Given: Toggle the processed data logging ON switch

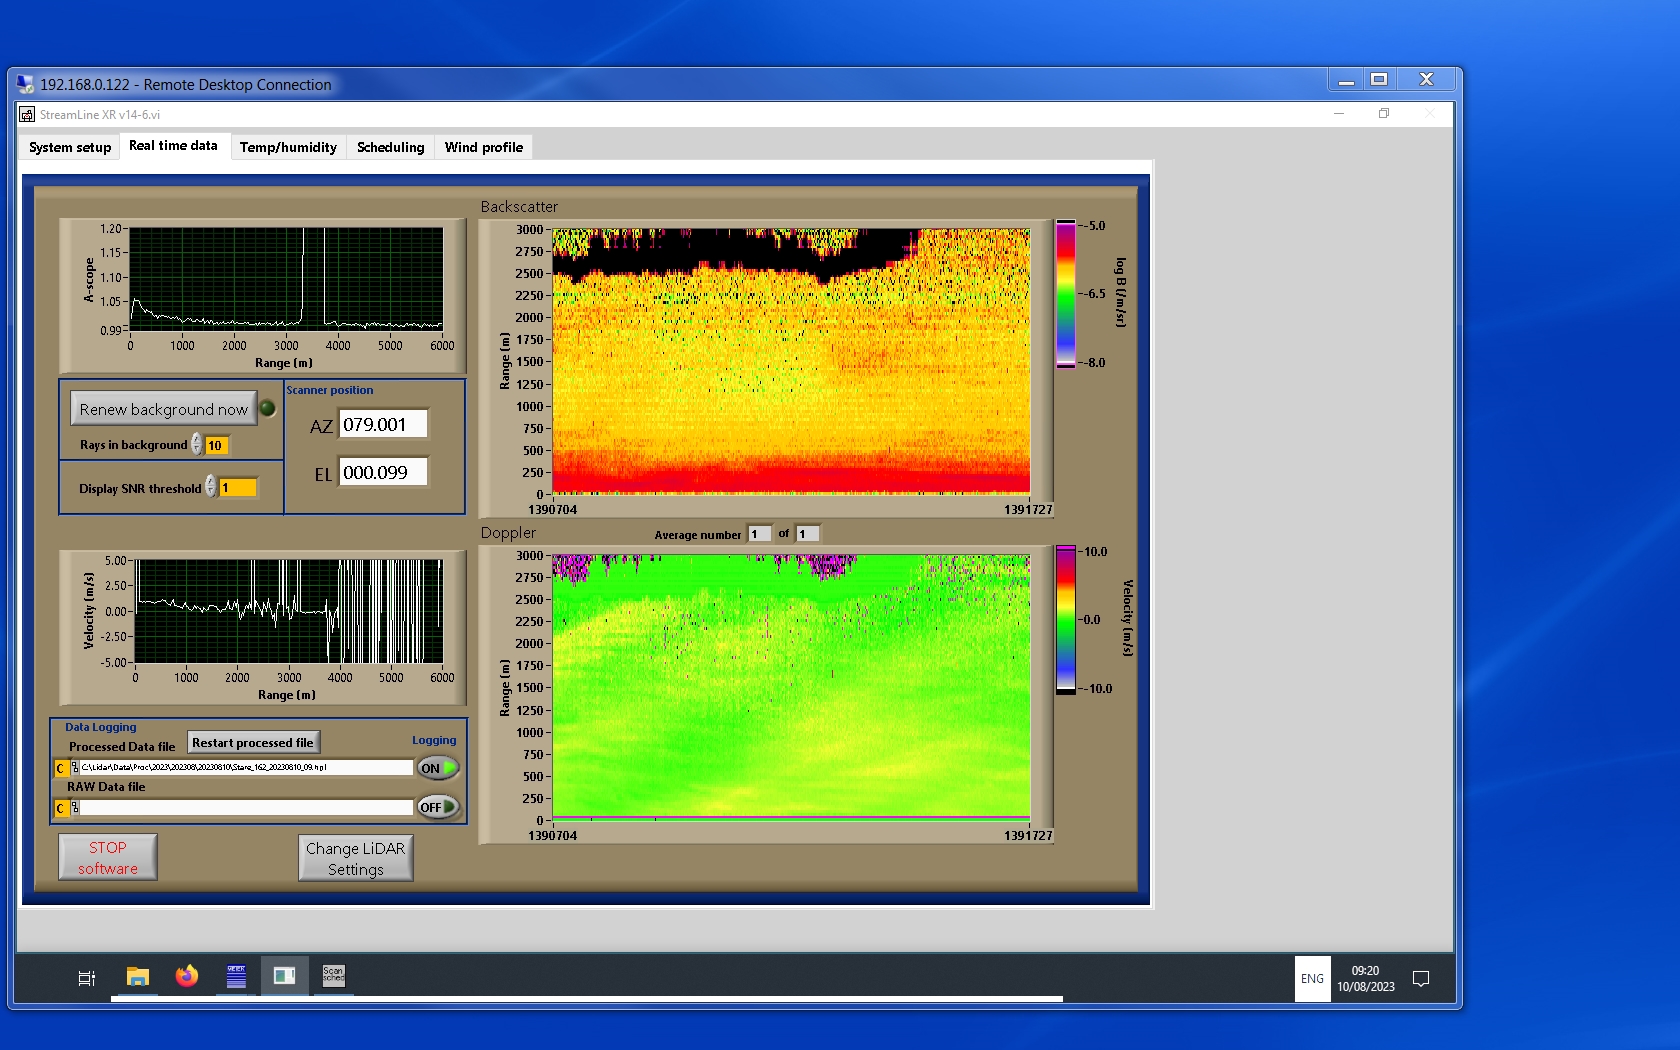Looking at the screenshot, I should 438,768.
